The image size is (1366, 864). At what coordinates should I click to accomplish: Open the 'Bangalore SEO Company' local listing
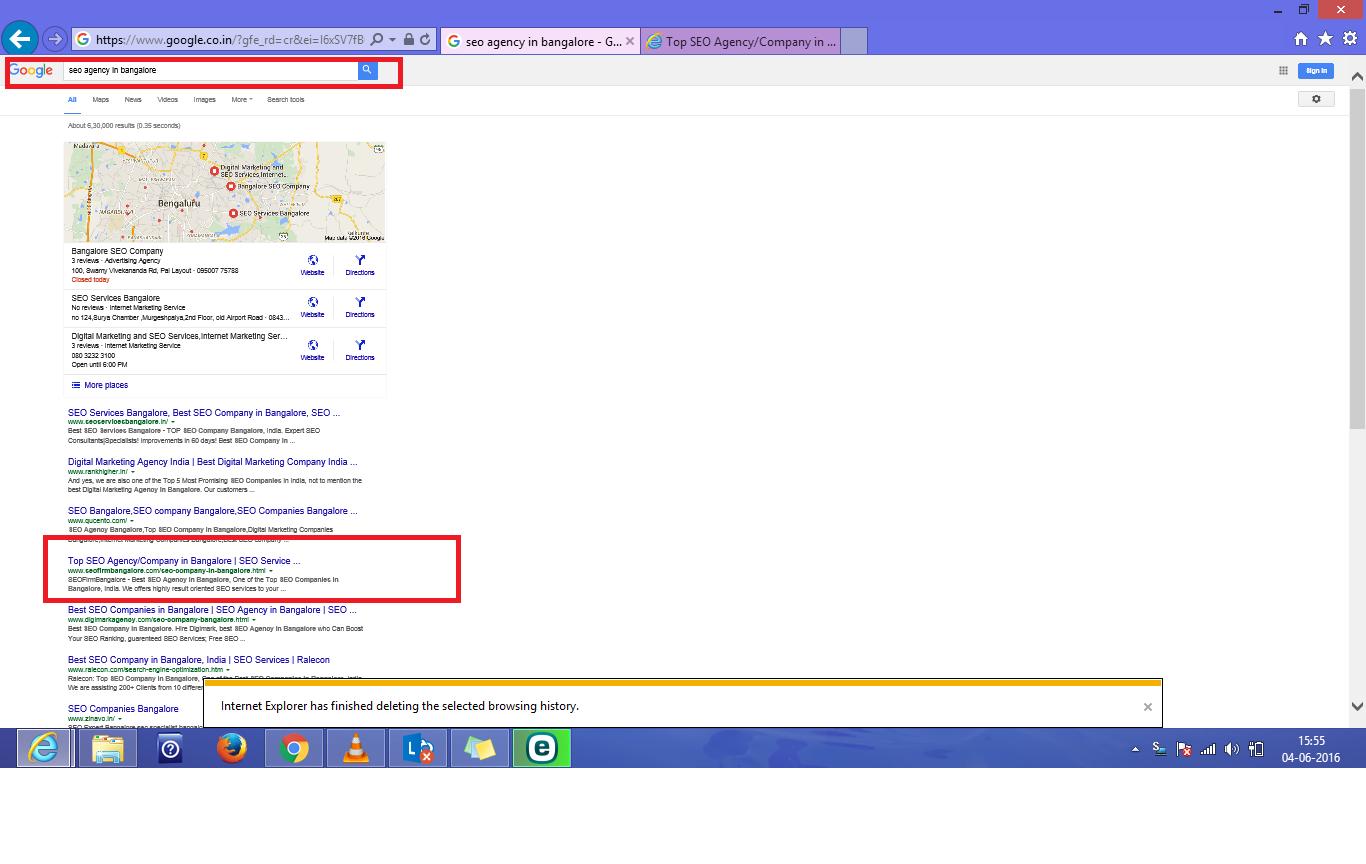[x=117, y=251]
